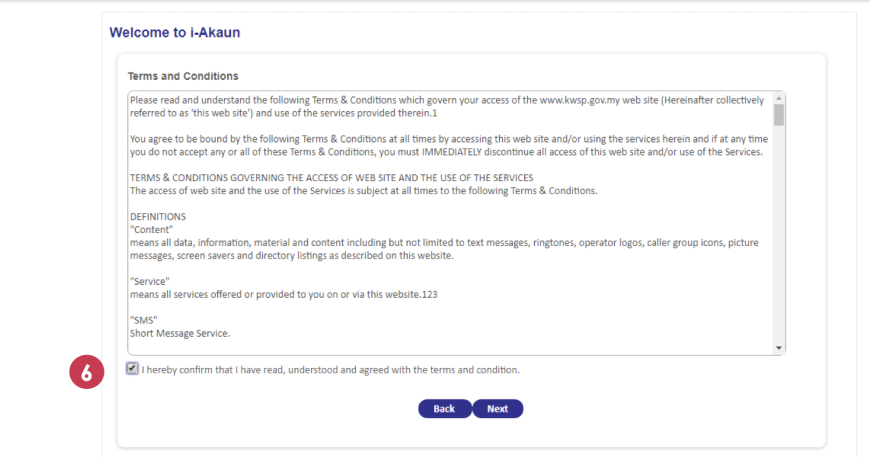870x462 pixels.
Task: Click the 'TERMS & CONDITIONS GOVERNING' heading line
Action: 331,178
